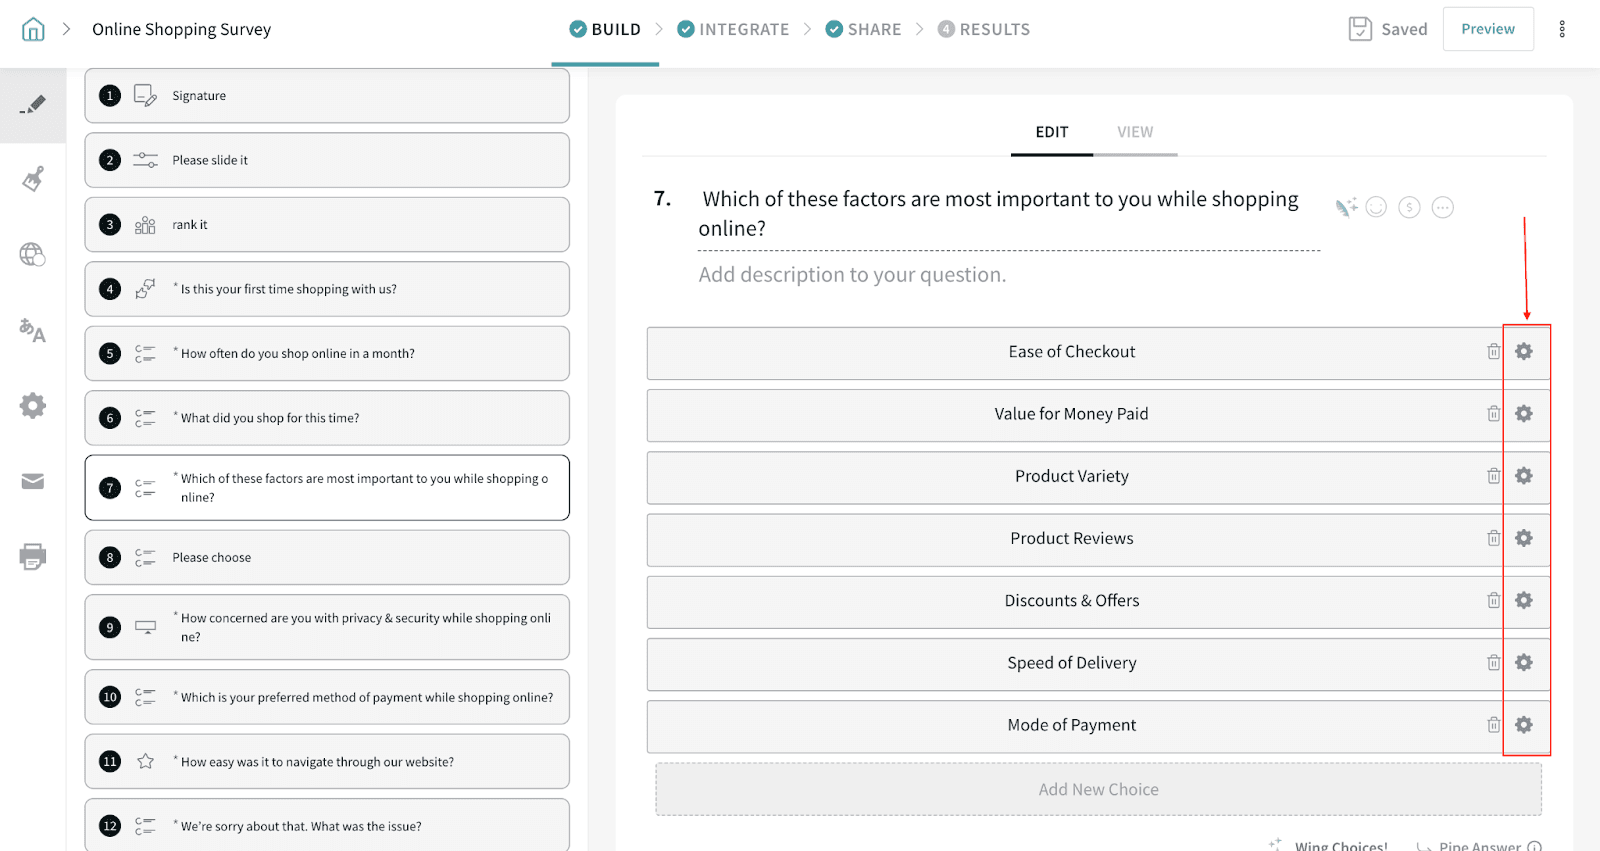Open the translation language sidebar icon
The width and height of the screenshot is (1600, 851).
pos(33,330)
